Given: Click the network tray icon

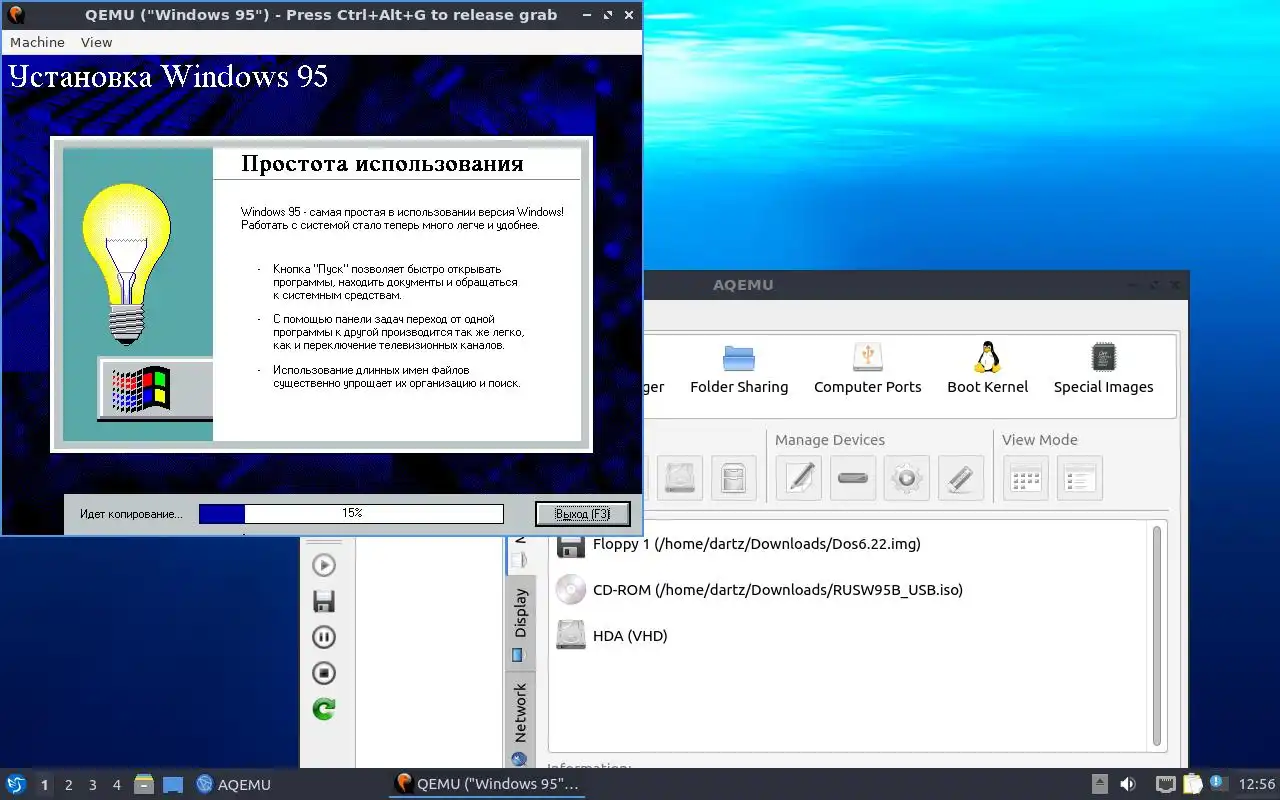Looking at the screenshot, I should tap(1165, 784).
